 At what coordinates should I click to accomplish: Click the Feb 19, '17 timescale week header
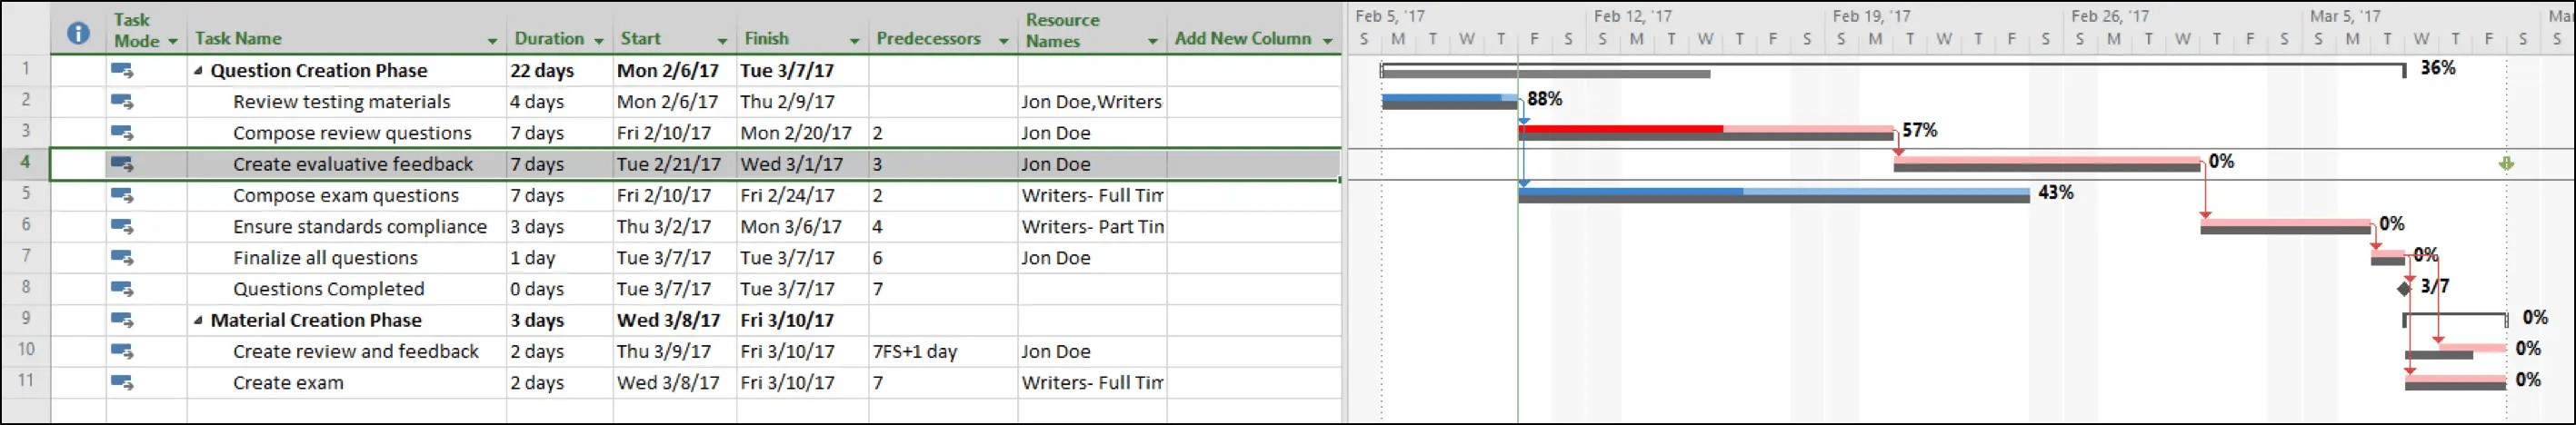[x=1872, y=16]
